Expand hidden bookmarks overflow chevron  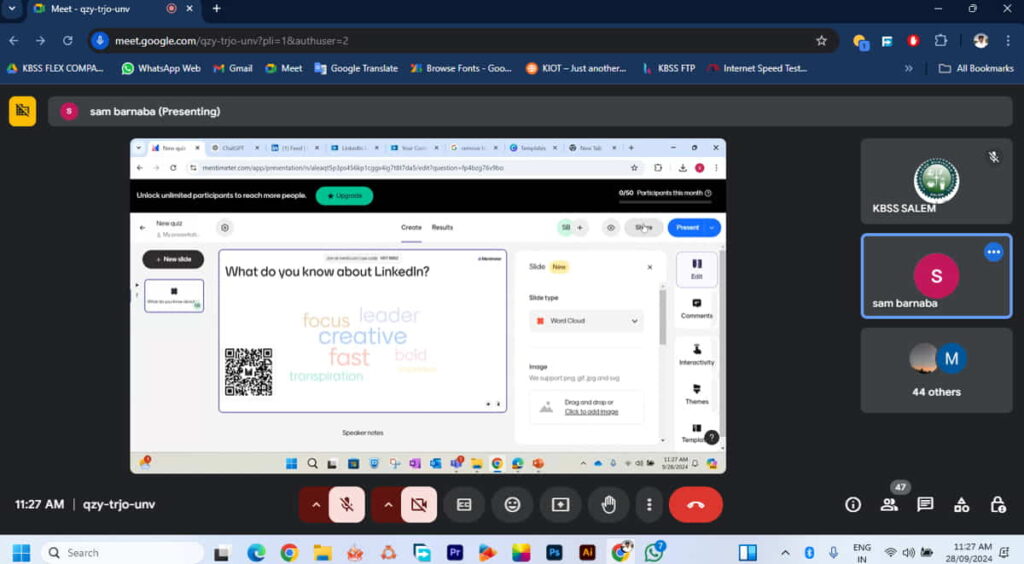click(908, 68)
